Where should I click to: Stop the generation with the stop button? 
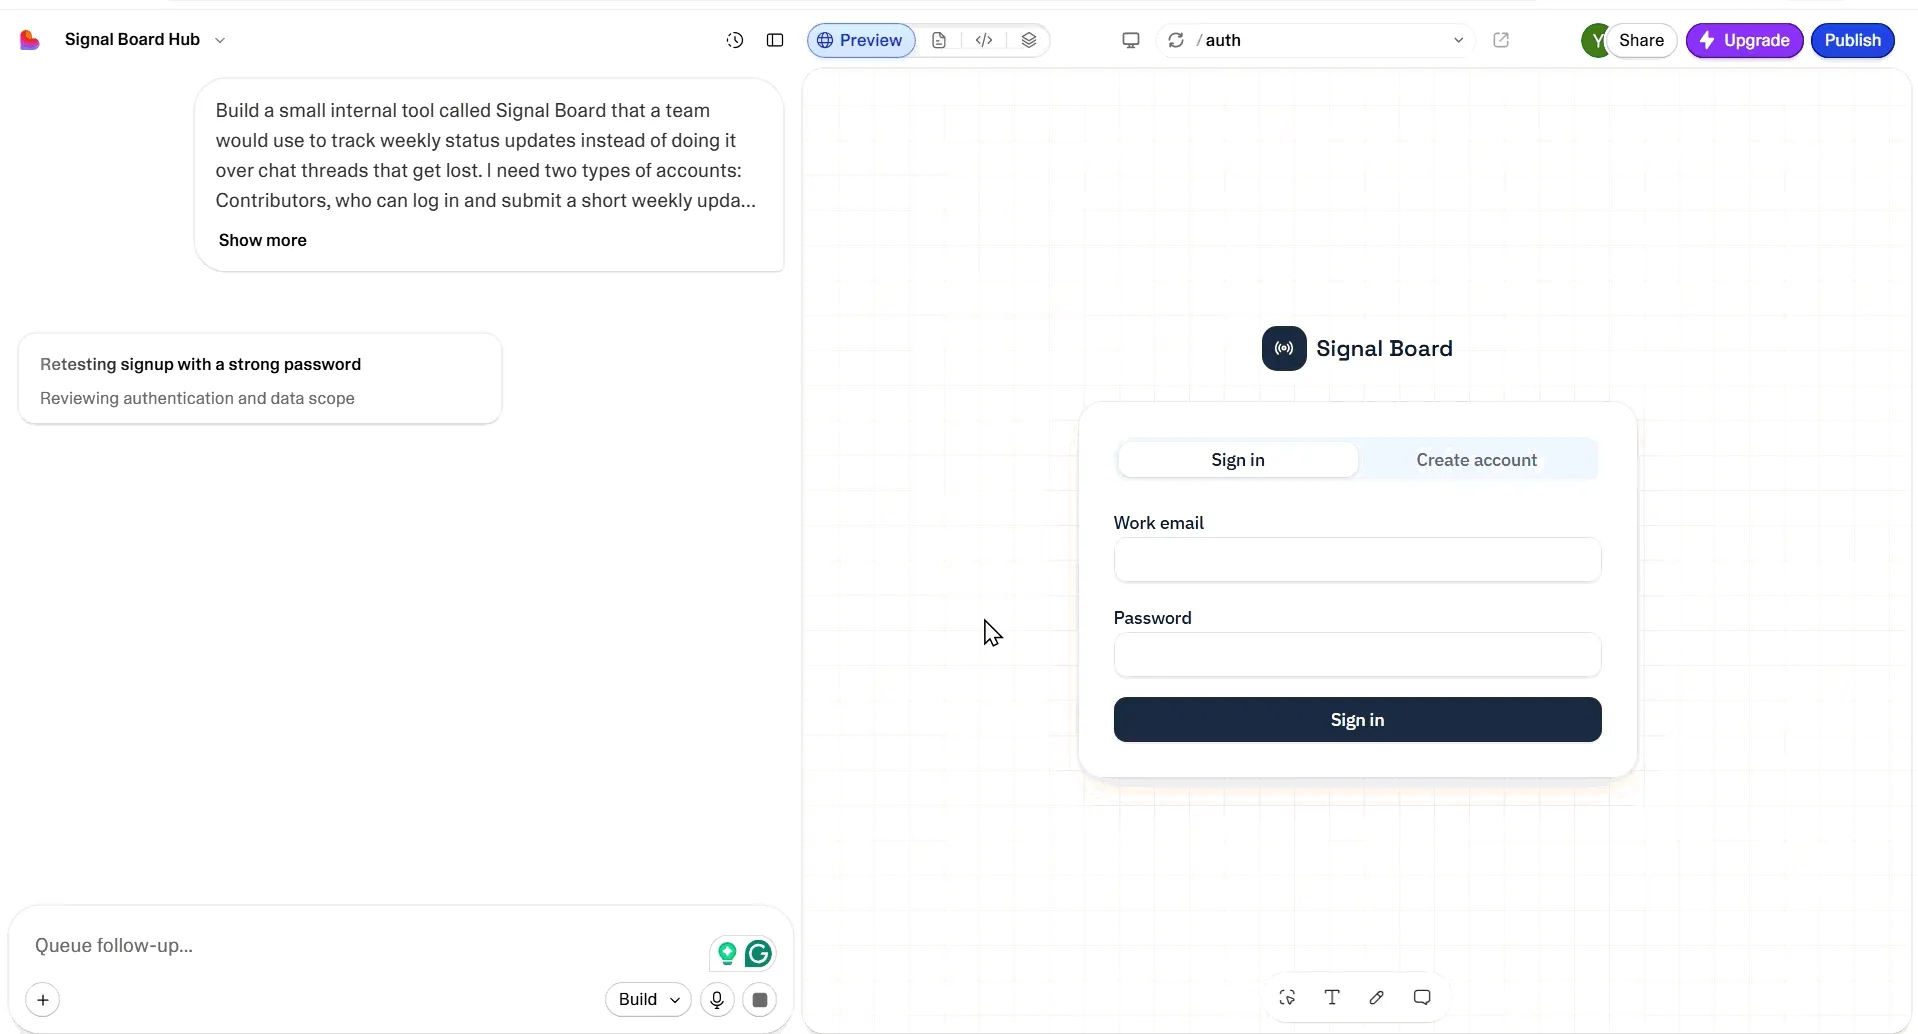point(760,999)
